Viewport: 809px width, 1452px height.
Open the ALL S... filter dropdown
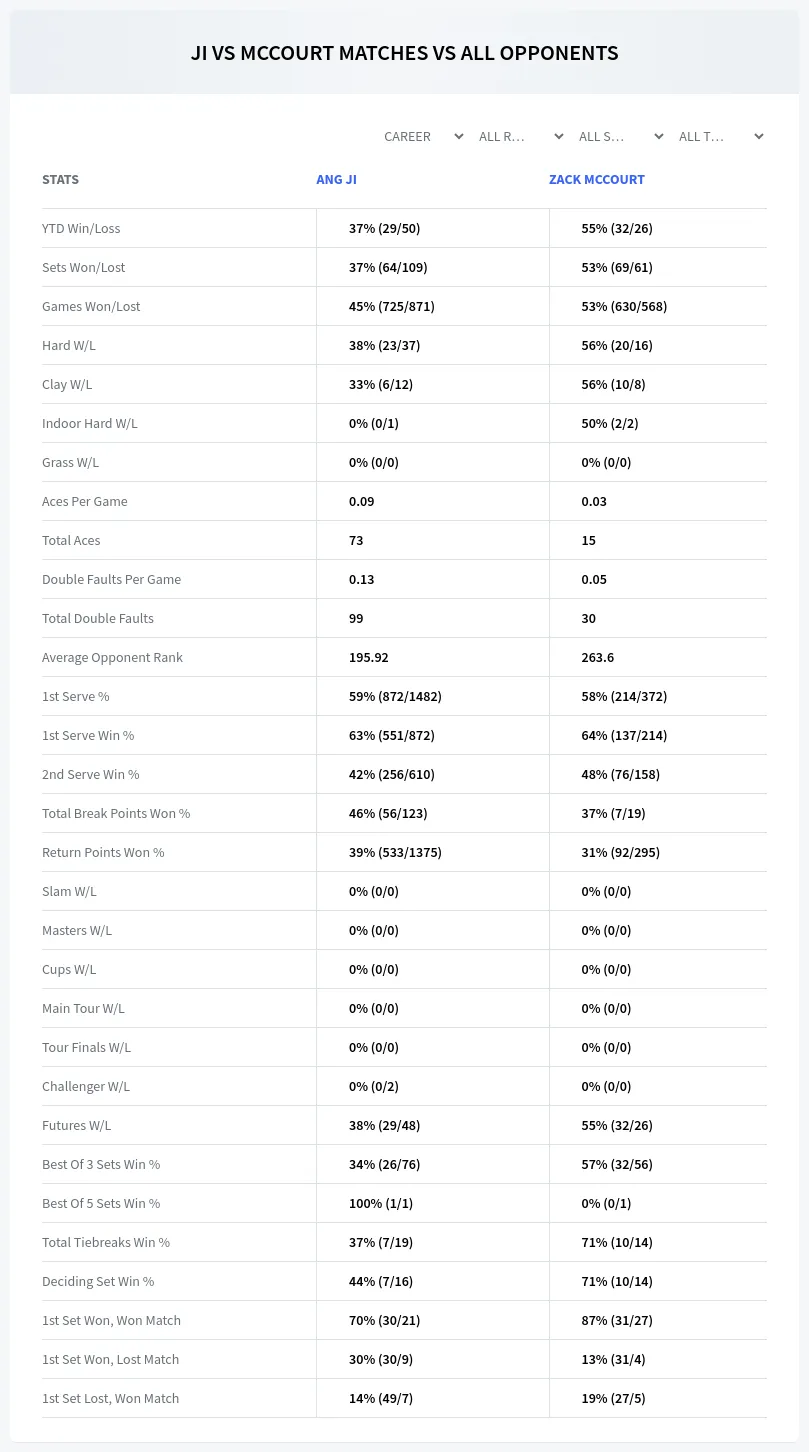click(620, 136)
